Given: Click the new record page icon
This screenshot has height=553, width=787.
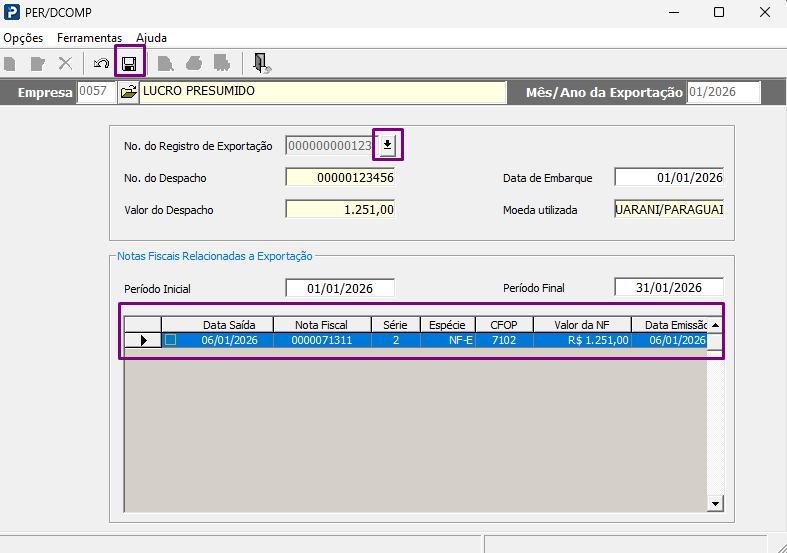Looking at the screenshot, I should (10, 64).
